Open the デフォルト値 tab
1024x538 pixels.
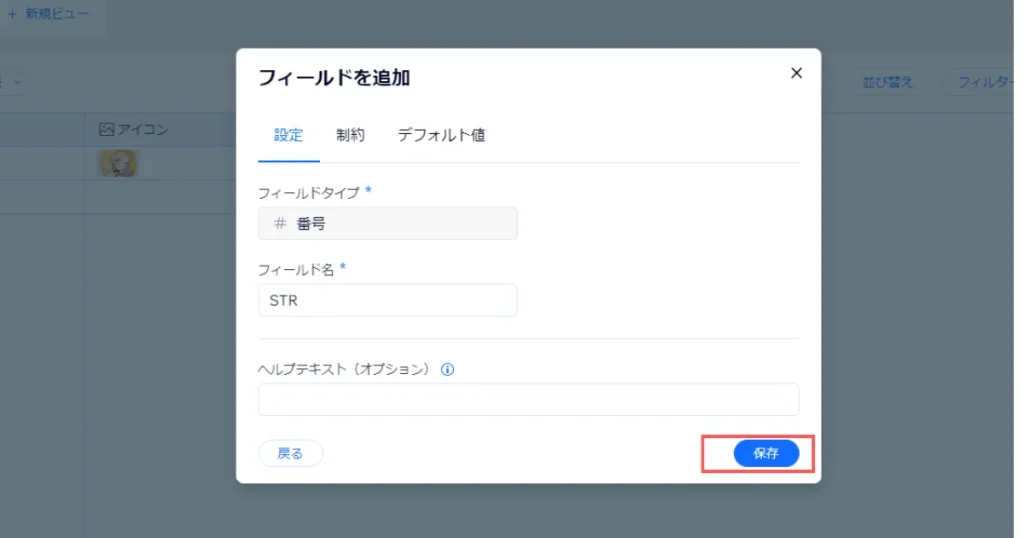[x=441, y=135]
